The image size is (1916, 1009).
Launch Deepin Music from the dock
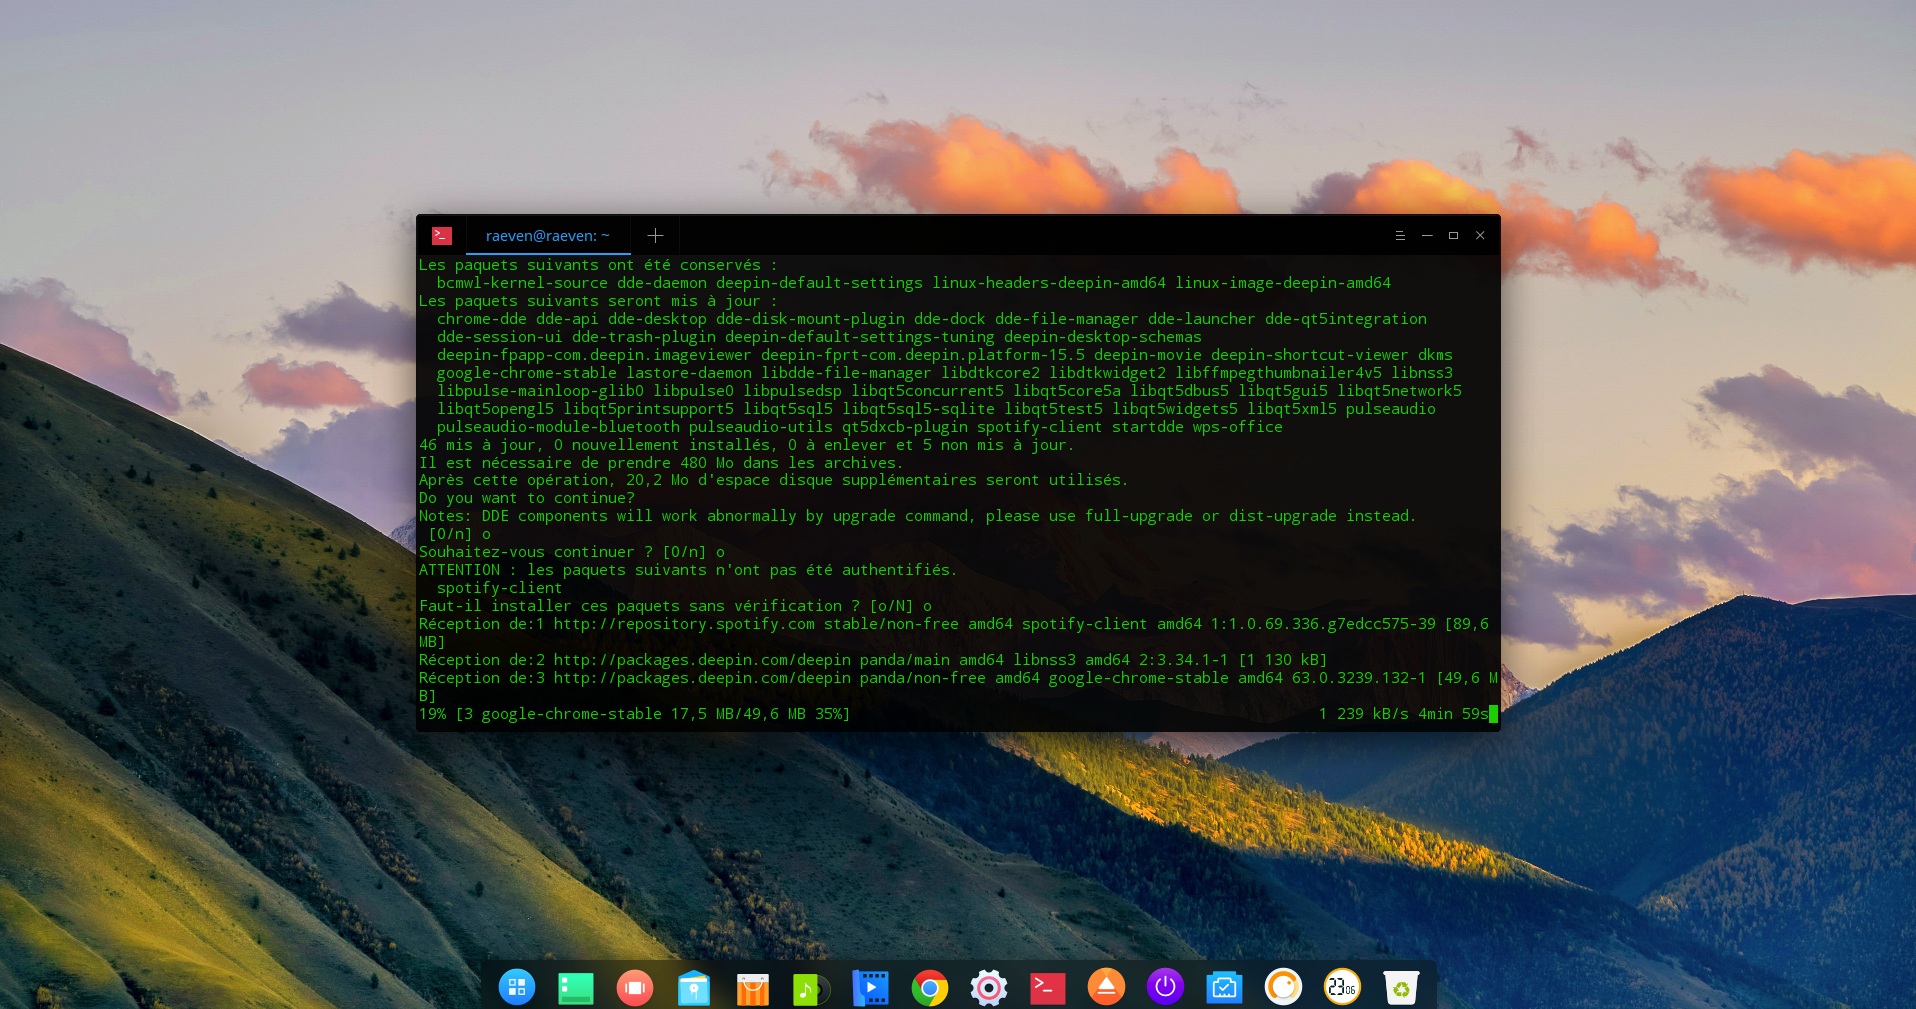pos(811,989)
